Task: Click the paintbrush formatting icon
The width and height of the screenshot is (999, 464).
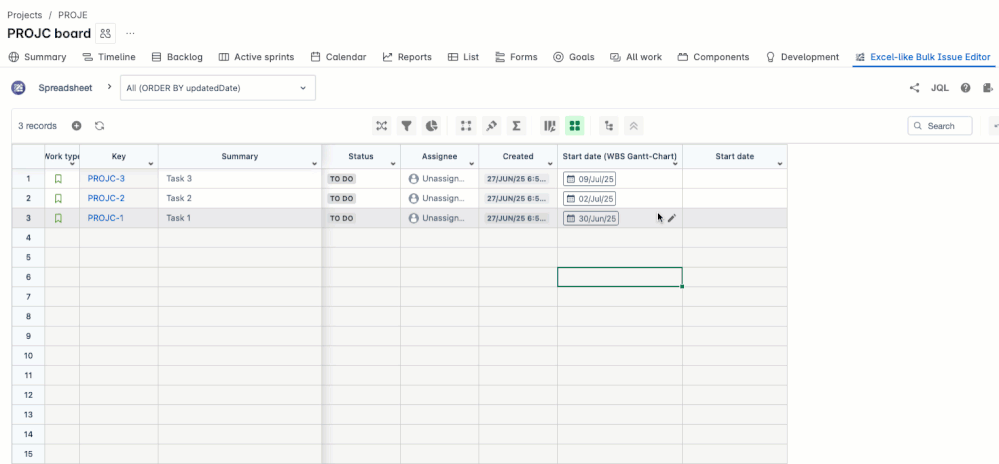Action: click(x=491, y=126)
